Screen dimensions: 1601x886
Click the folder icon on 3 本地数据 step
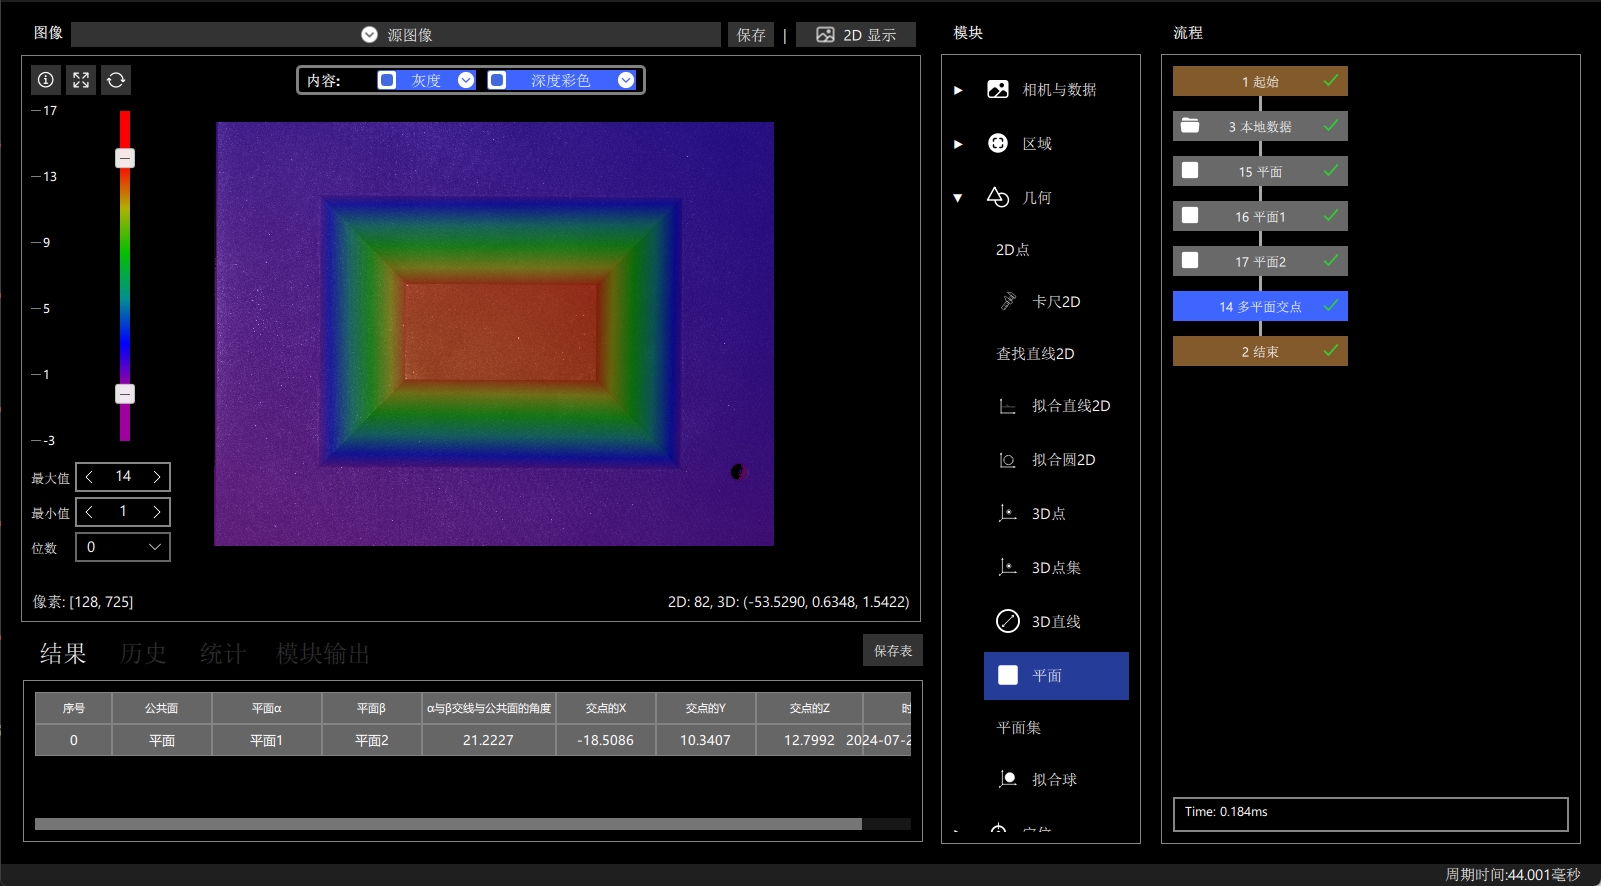(x=1190, y=126)
